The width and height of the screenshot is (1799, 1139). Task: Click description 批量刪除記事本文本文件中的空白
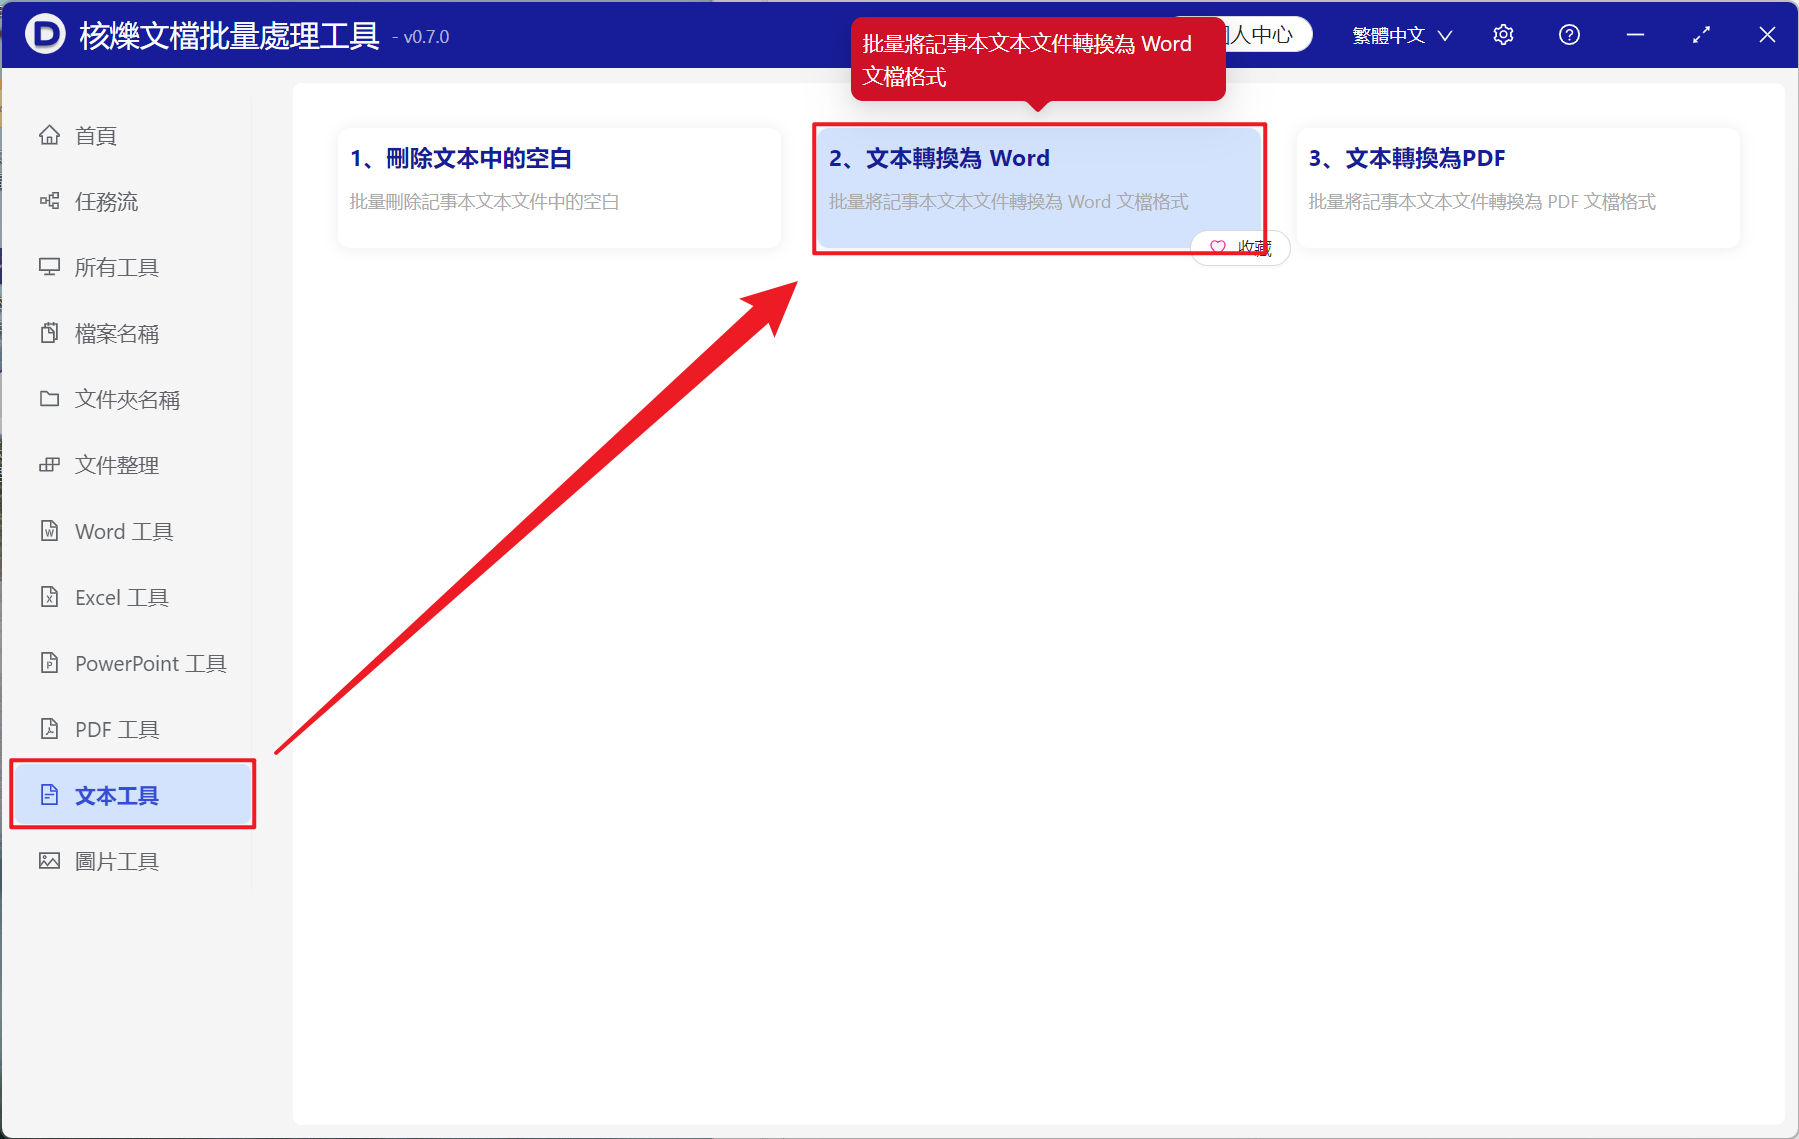pos(484,202)
